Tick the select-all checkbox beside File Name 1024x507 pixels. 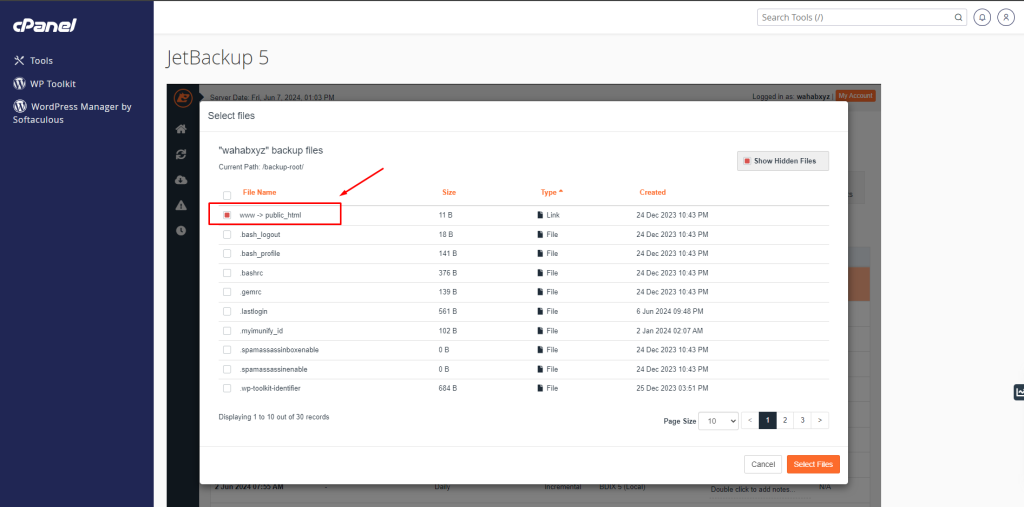(227, 195)
